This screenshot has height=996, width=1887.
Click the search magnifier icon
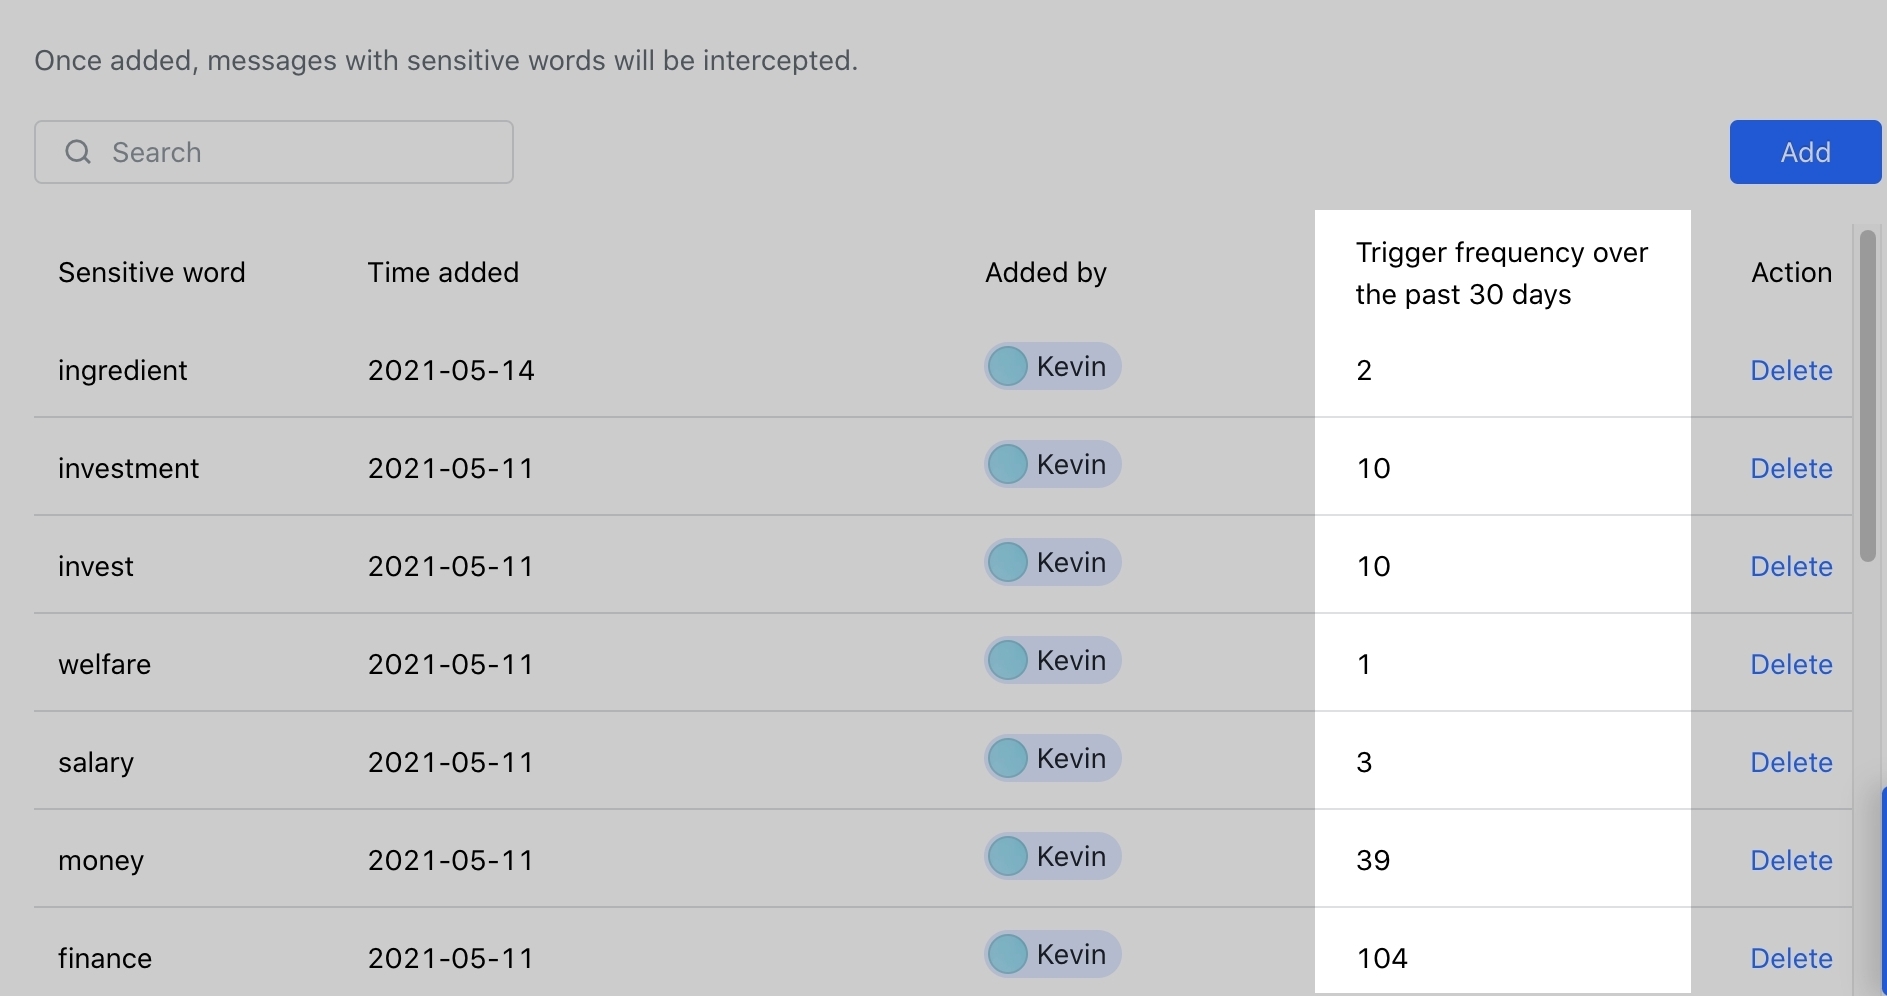point(78,152)
